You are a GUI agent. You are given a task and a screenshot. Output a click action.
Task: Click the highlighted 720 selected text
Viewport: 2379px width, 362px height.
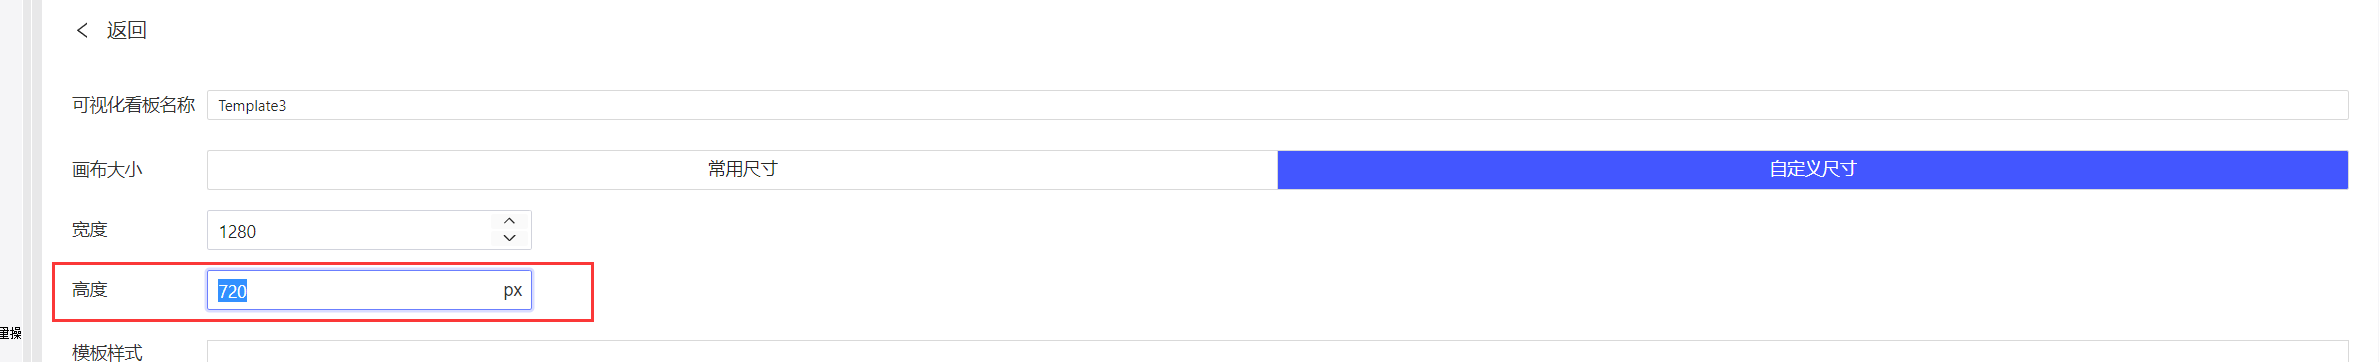coord(232,291)
